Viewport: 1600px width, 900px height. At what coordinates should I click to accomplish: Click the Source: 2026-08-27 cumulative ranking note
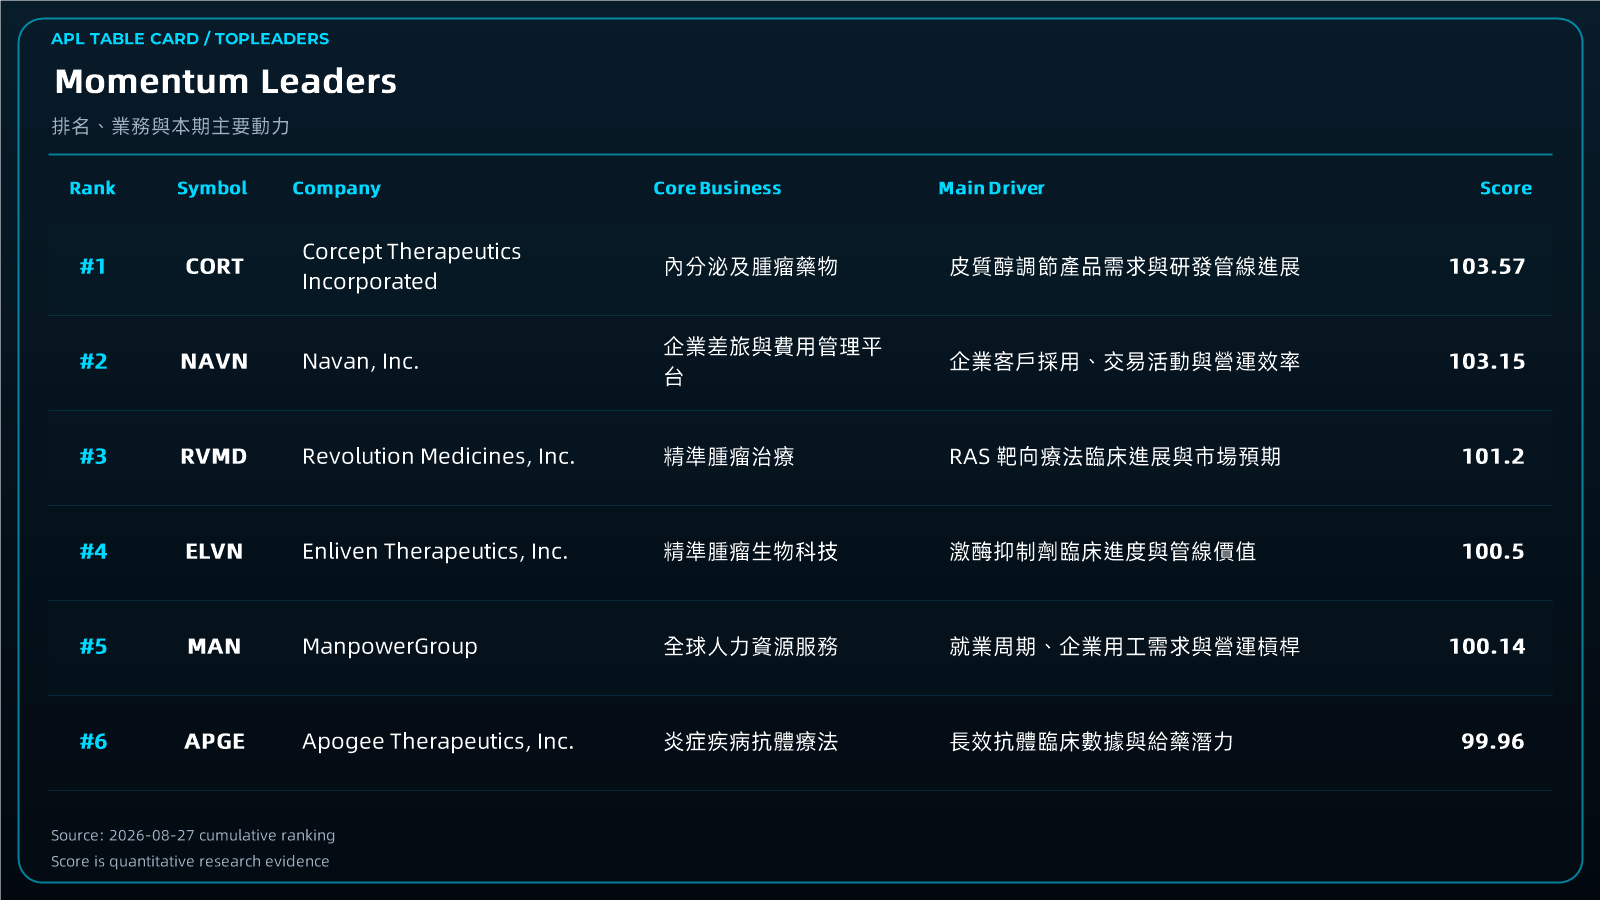193,835
